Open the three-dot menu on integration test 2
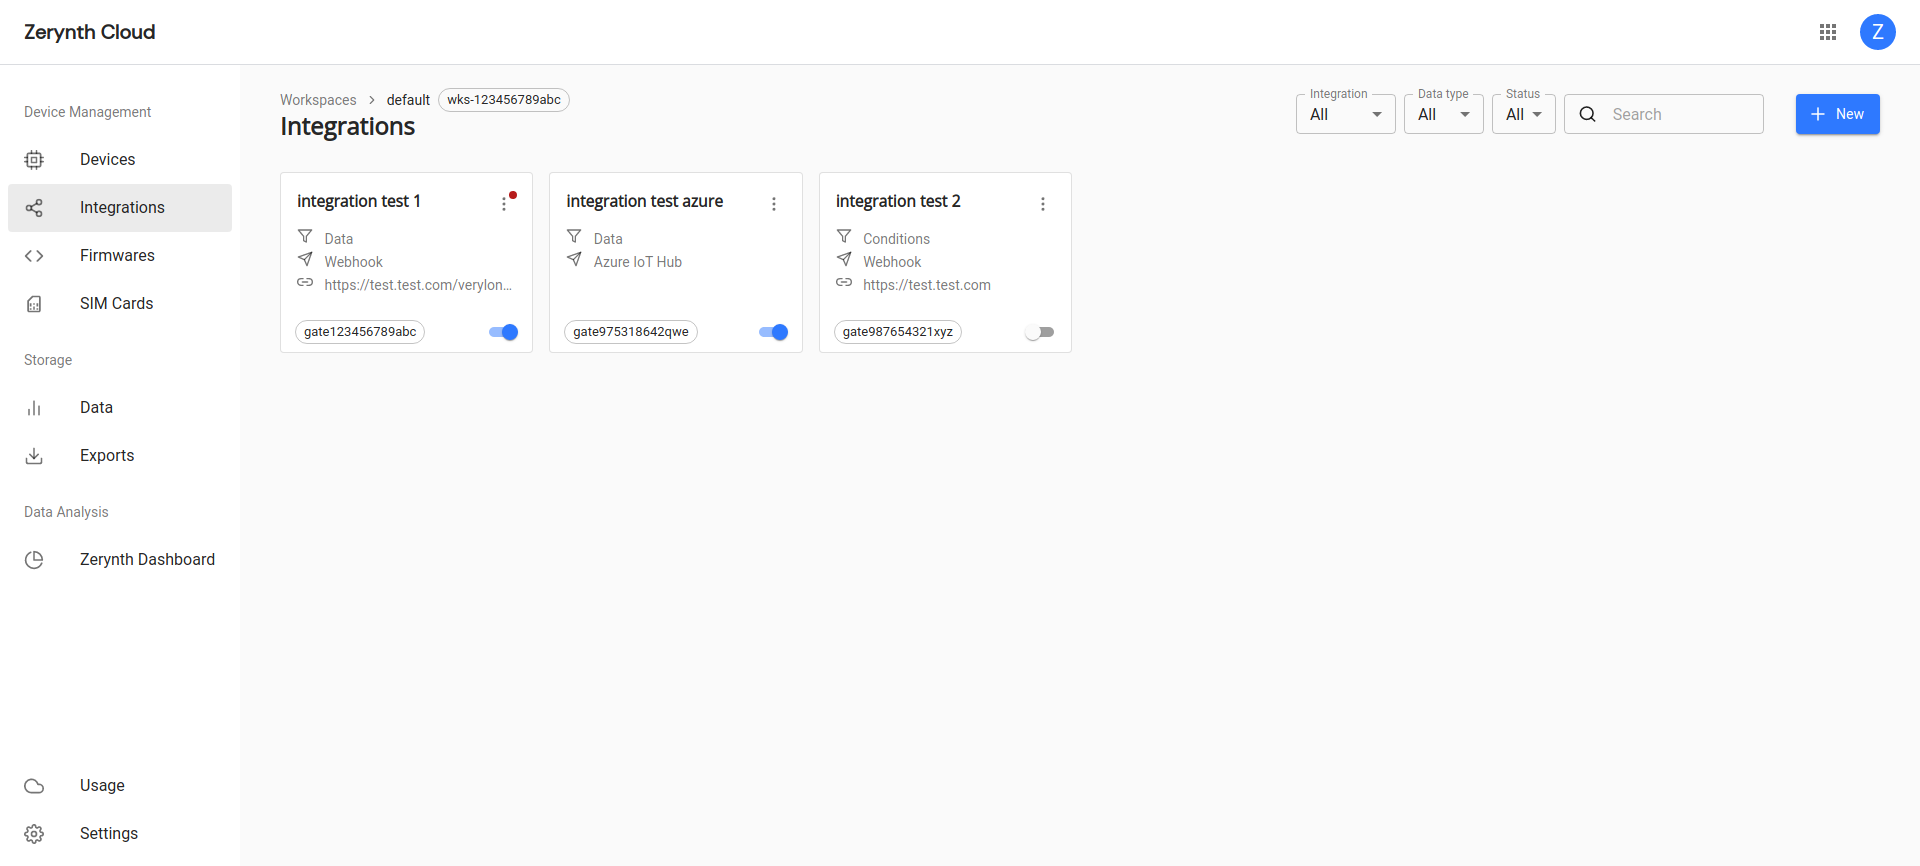This screenshot has height=866, width=1920. pos(1043,204)
